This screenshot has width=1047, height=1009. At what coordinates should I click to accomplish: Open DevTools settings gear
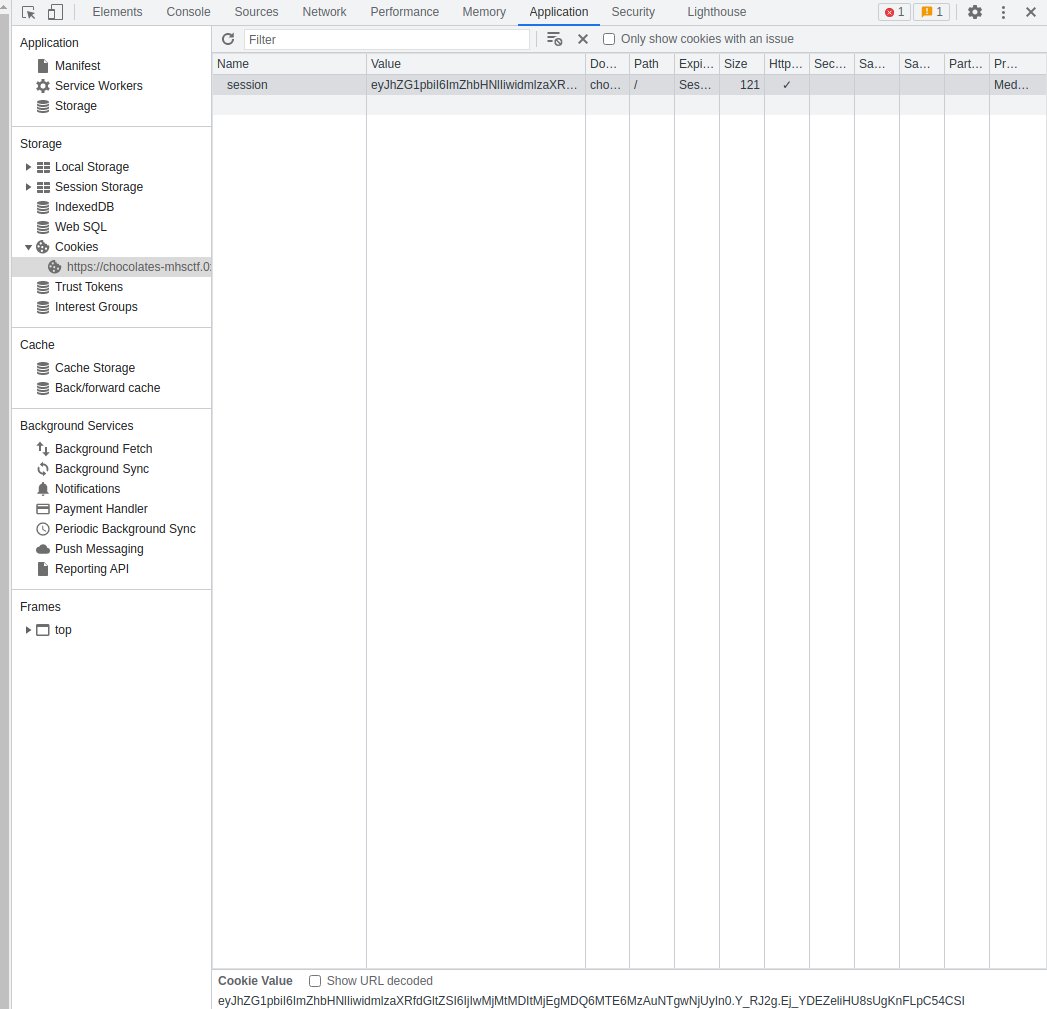[973, 11]
